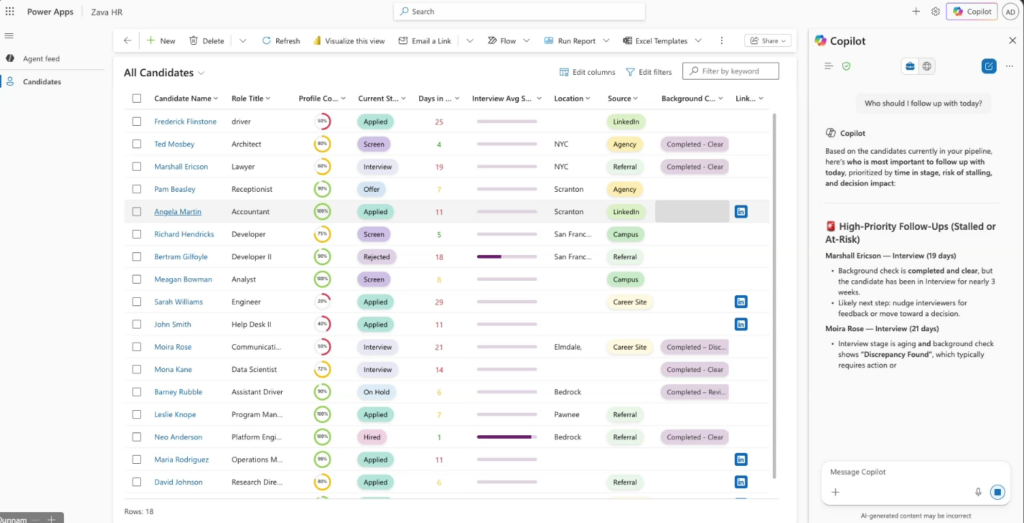Open Candidates in the left navigation
1024x523 pixels.
42,81
